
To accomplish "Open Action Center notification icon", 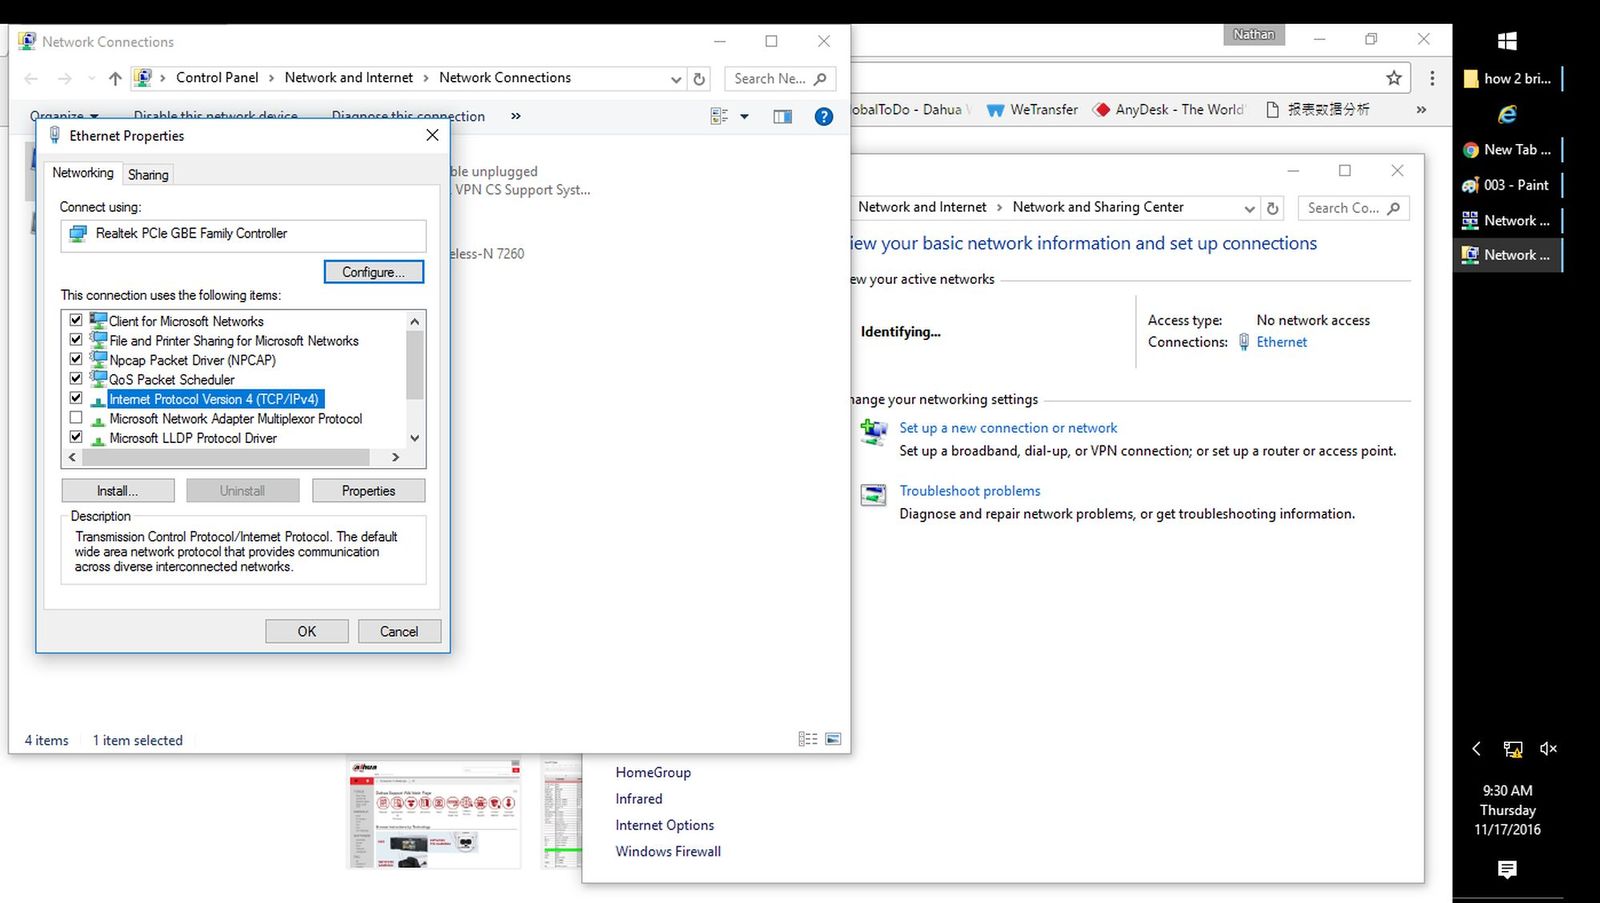I will tap(1507, 870).
